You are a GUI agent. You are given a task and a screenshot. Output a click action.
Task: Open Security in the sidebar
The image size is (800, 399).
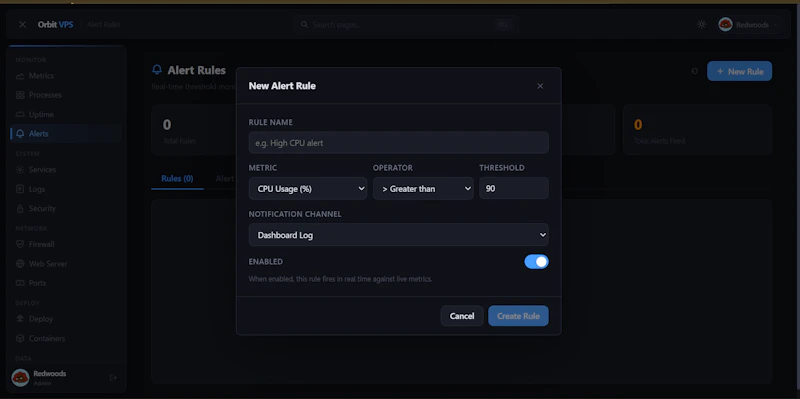[66, 208]
